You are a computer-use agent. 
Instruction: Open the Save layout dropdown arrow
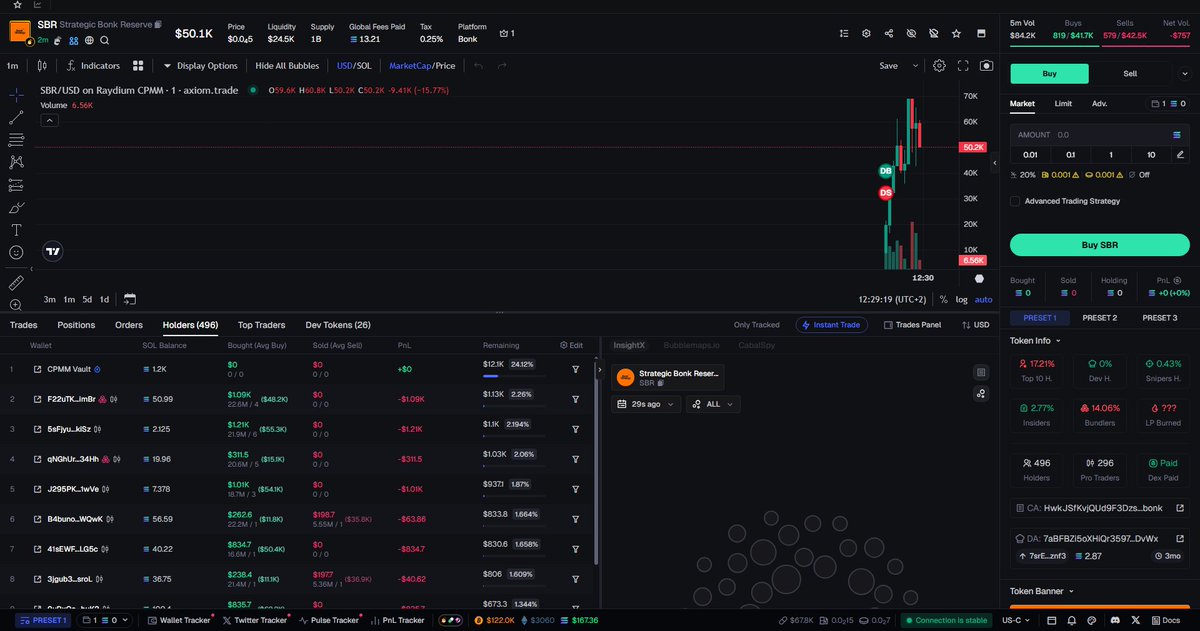(x=914, y=66)
